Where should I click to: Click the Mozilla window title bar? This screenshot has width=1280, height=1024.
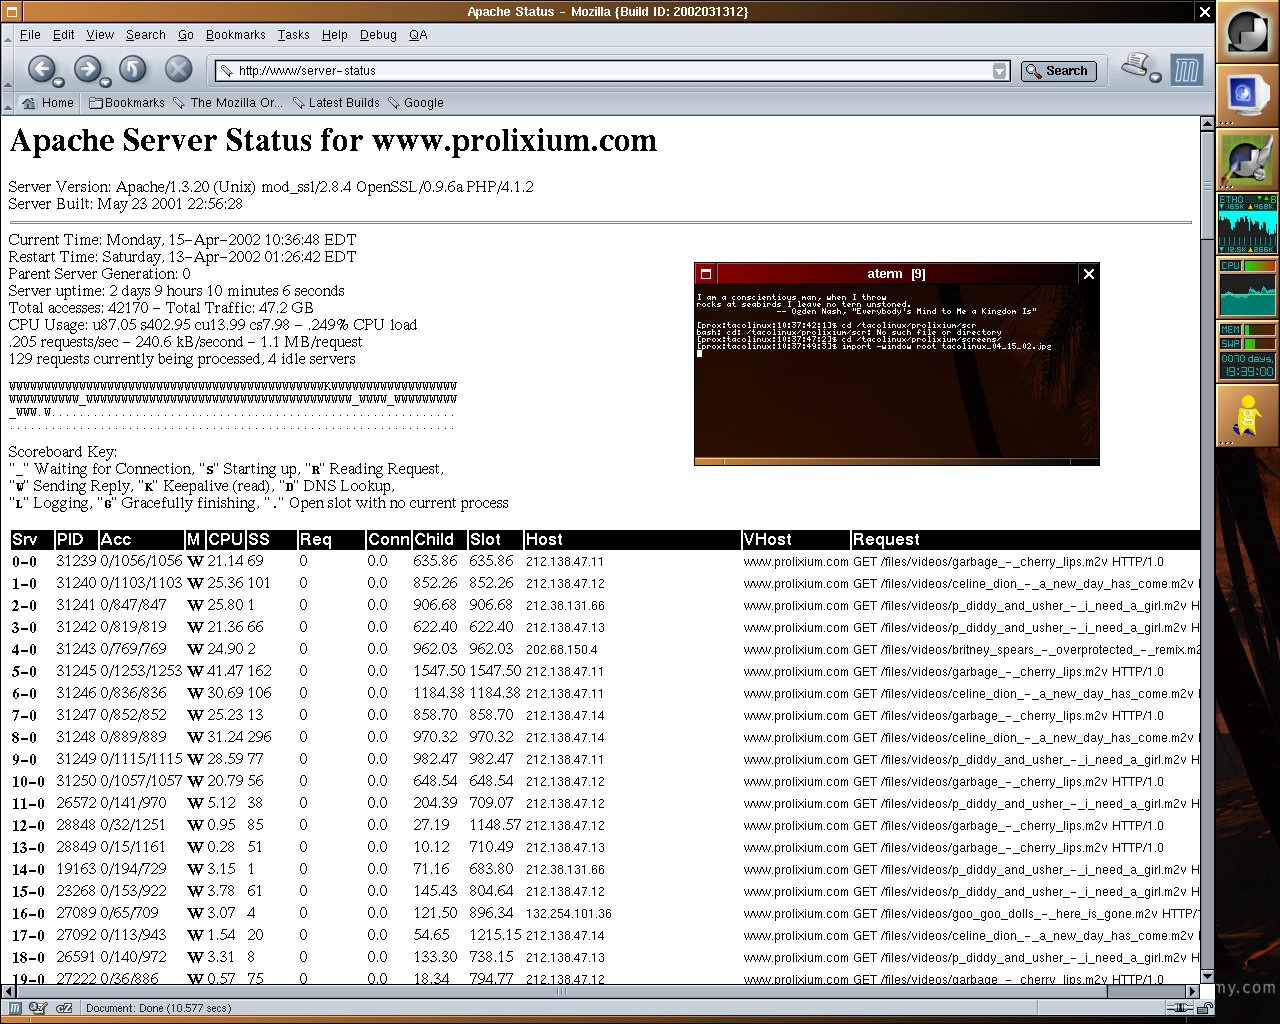607,12
